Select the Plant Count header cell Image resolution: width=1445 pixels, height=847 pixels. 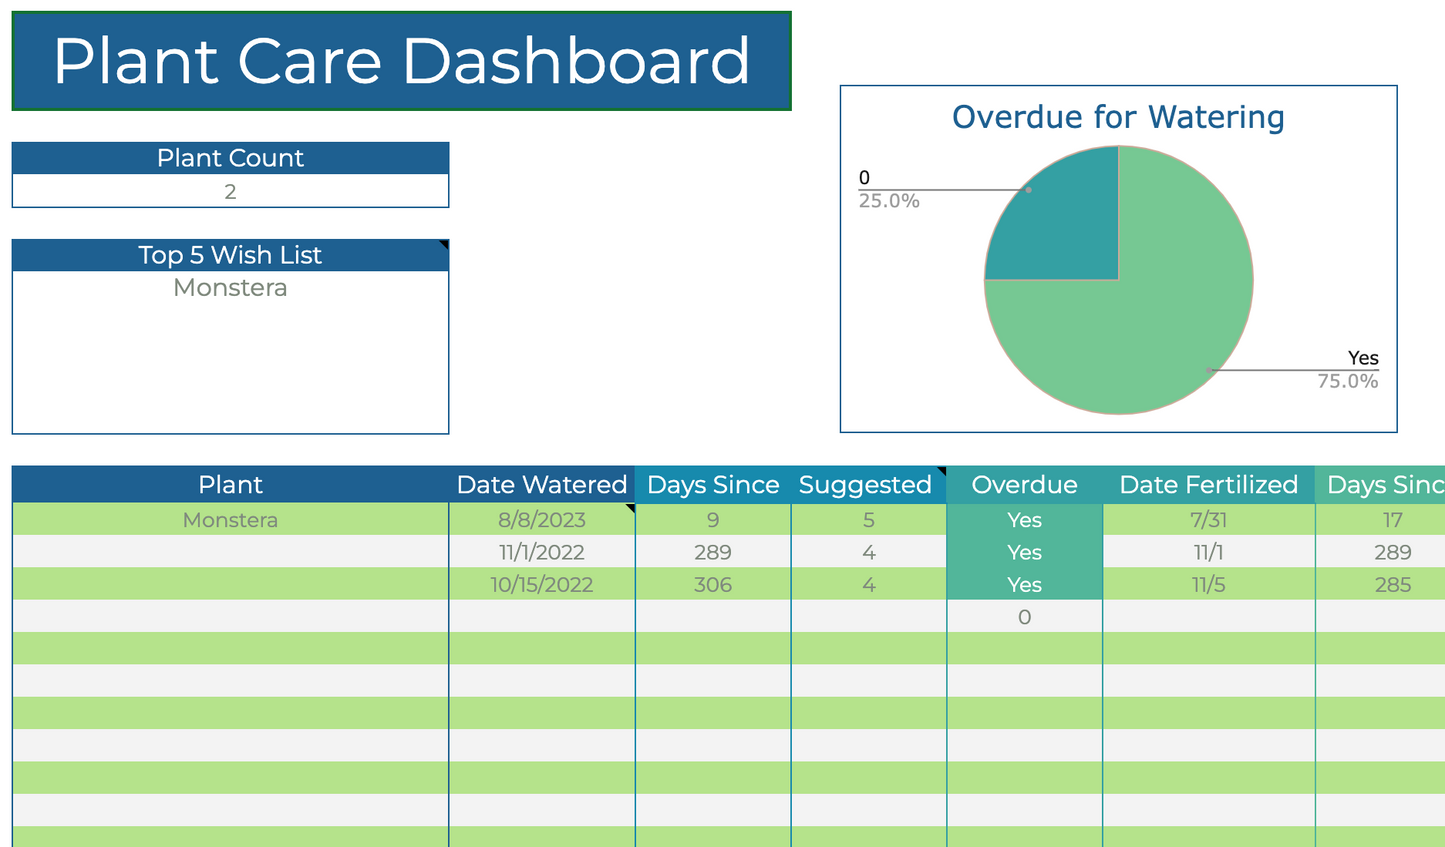click(230, 158)
